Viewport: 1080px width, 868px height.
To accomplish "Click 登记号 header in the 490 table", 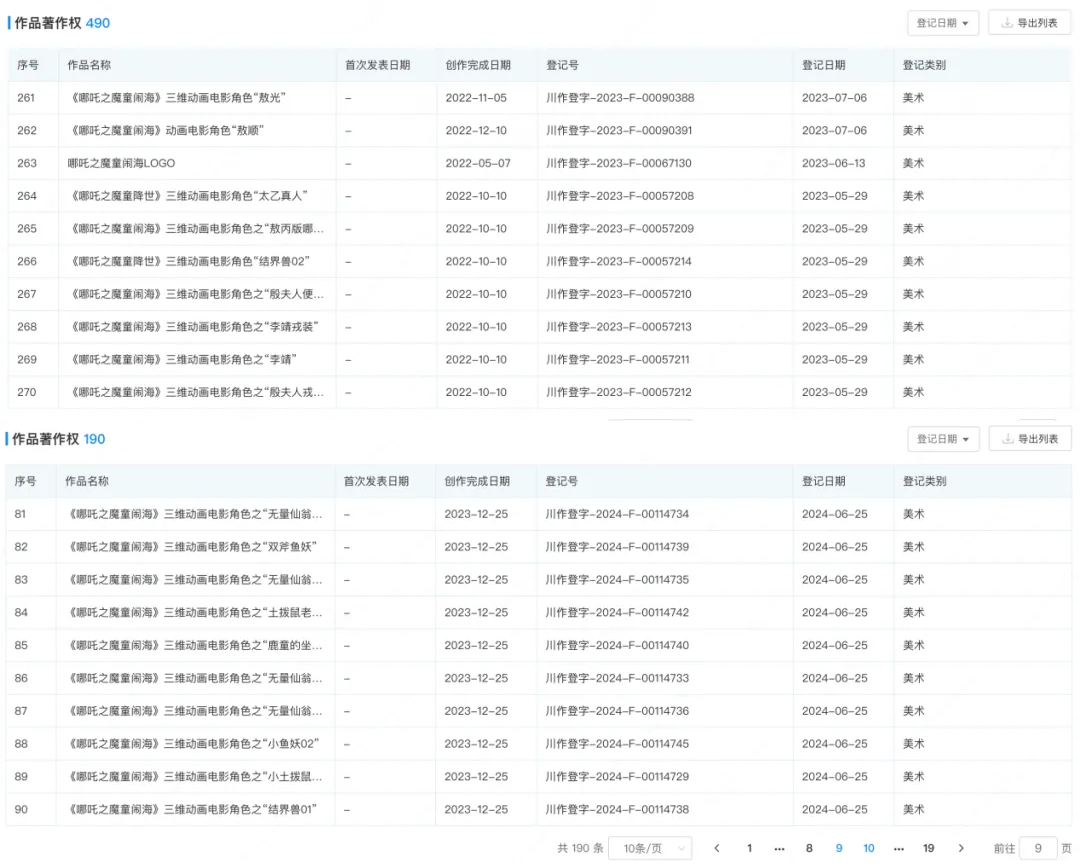I will coord(562,65).
